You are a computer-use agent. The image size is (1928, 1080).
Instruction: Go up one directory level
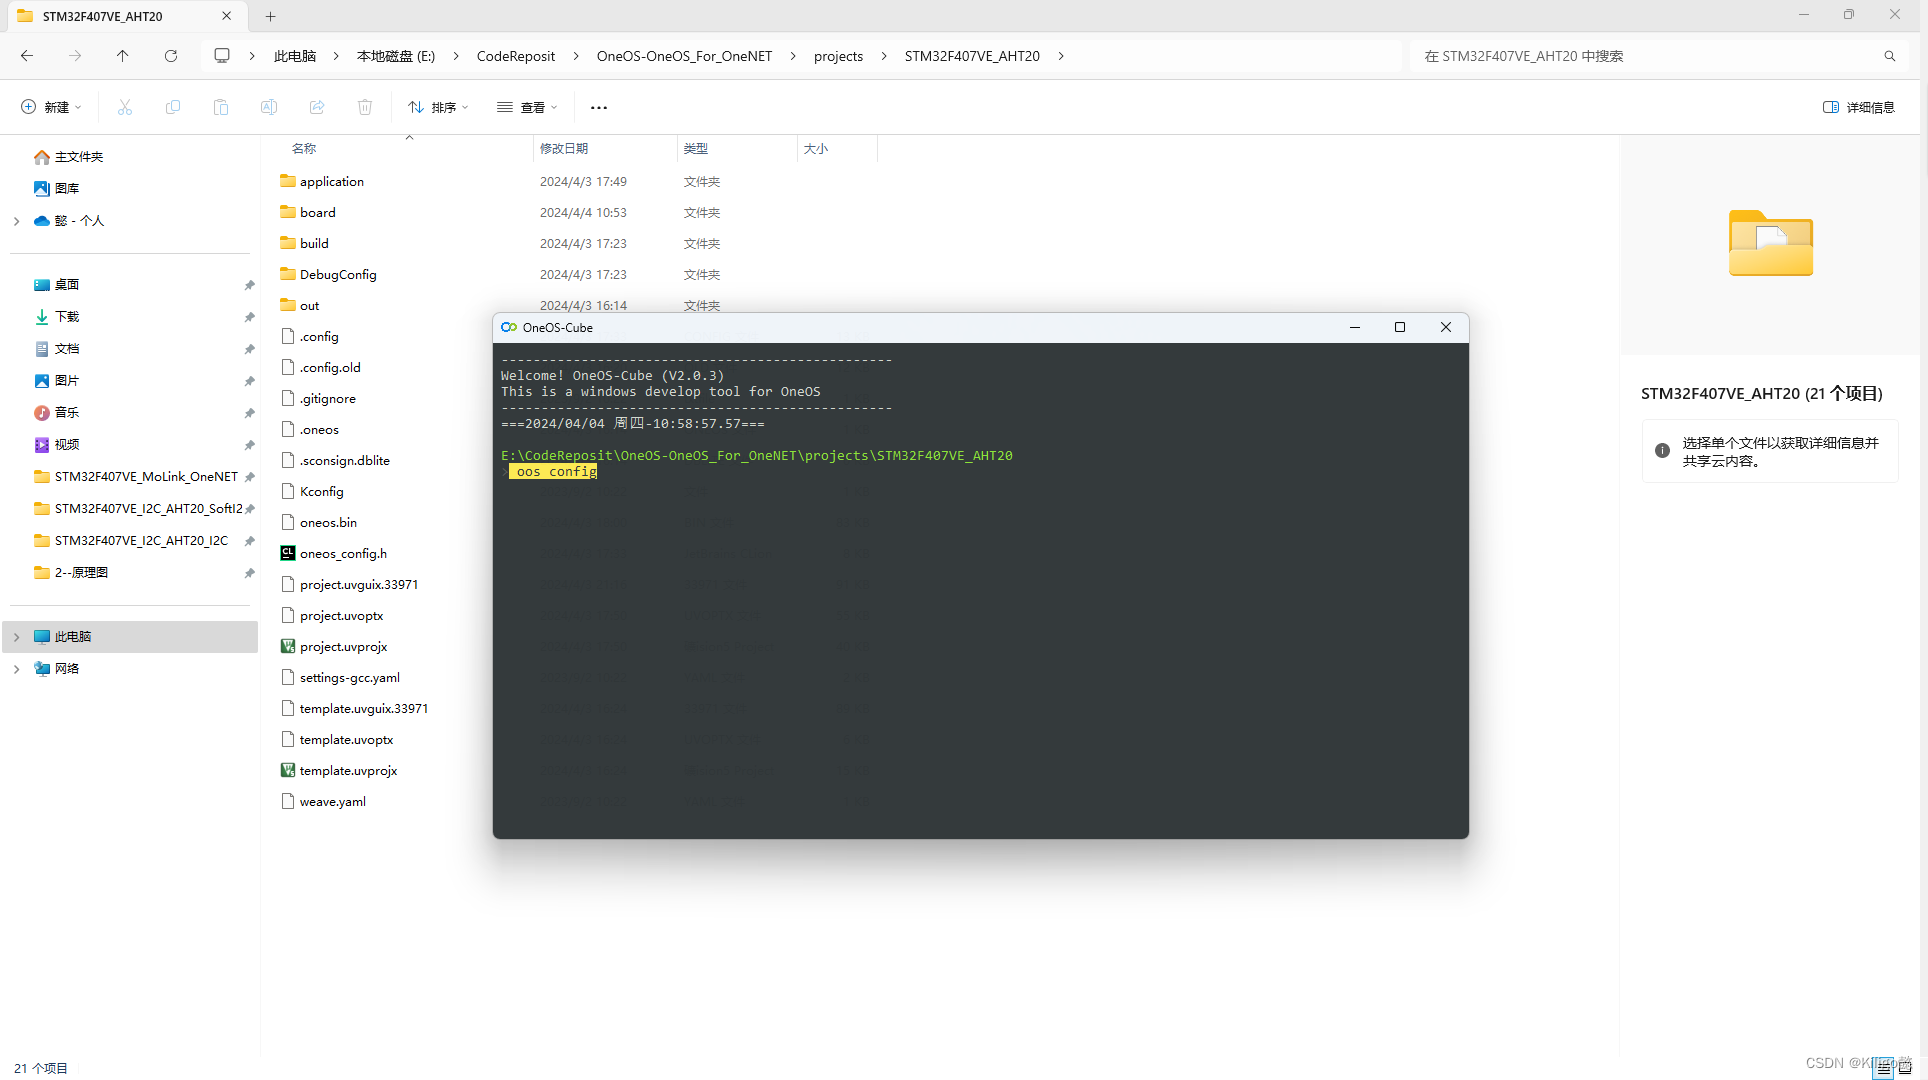pos(123,56)
